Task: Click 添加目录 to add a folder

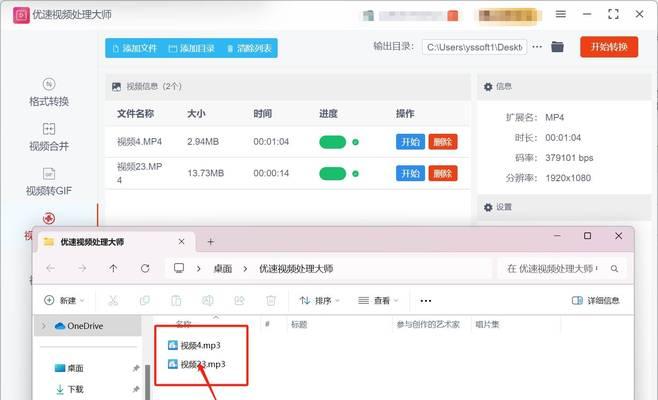Action: (x=191, y=48)
